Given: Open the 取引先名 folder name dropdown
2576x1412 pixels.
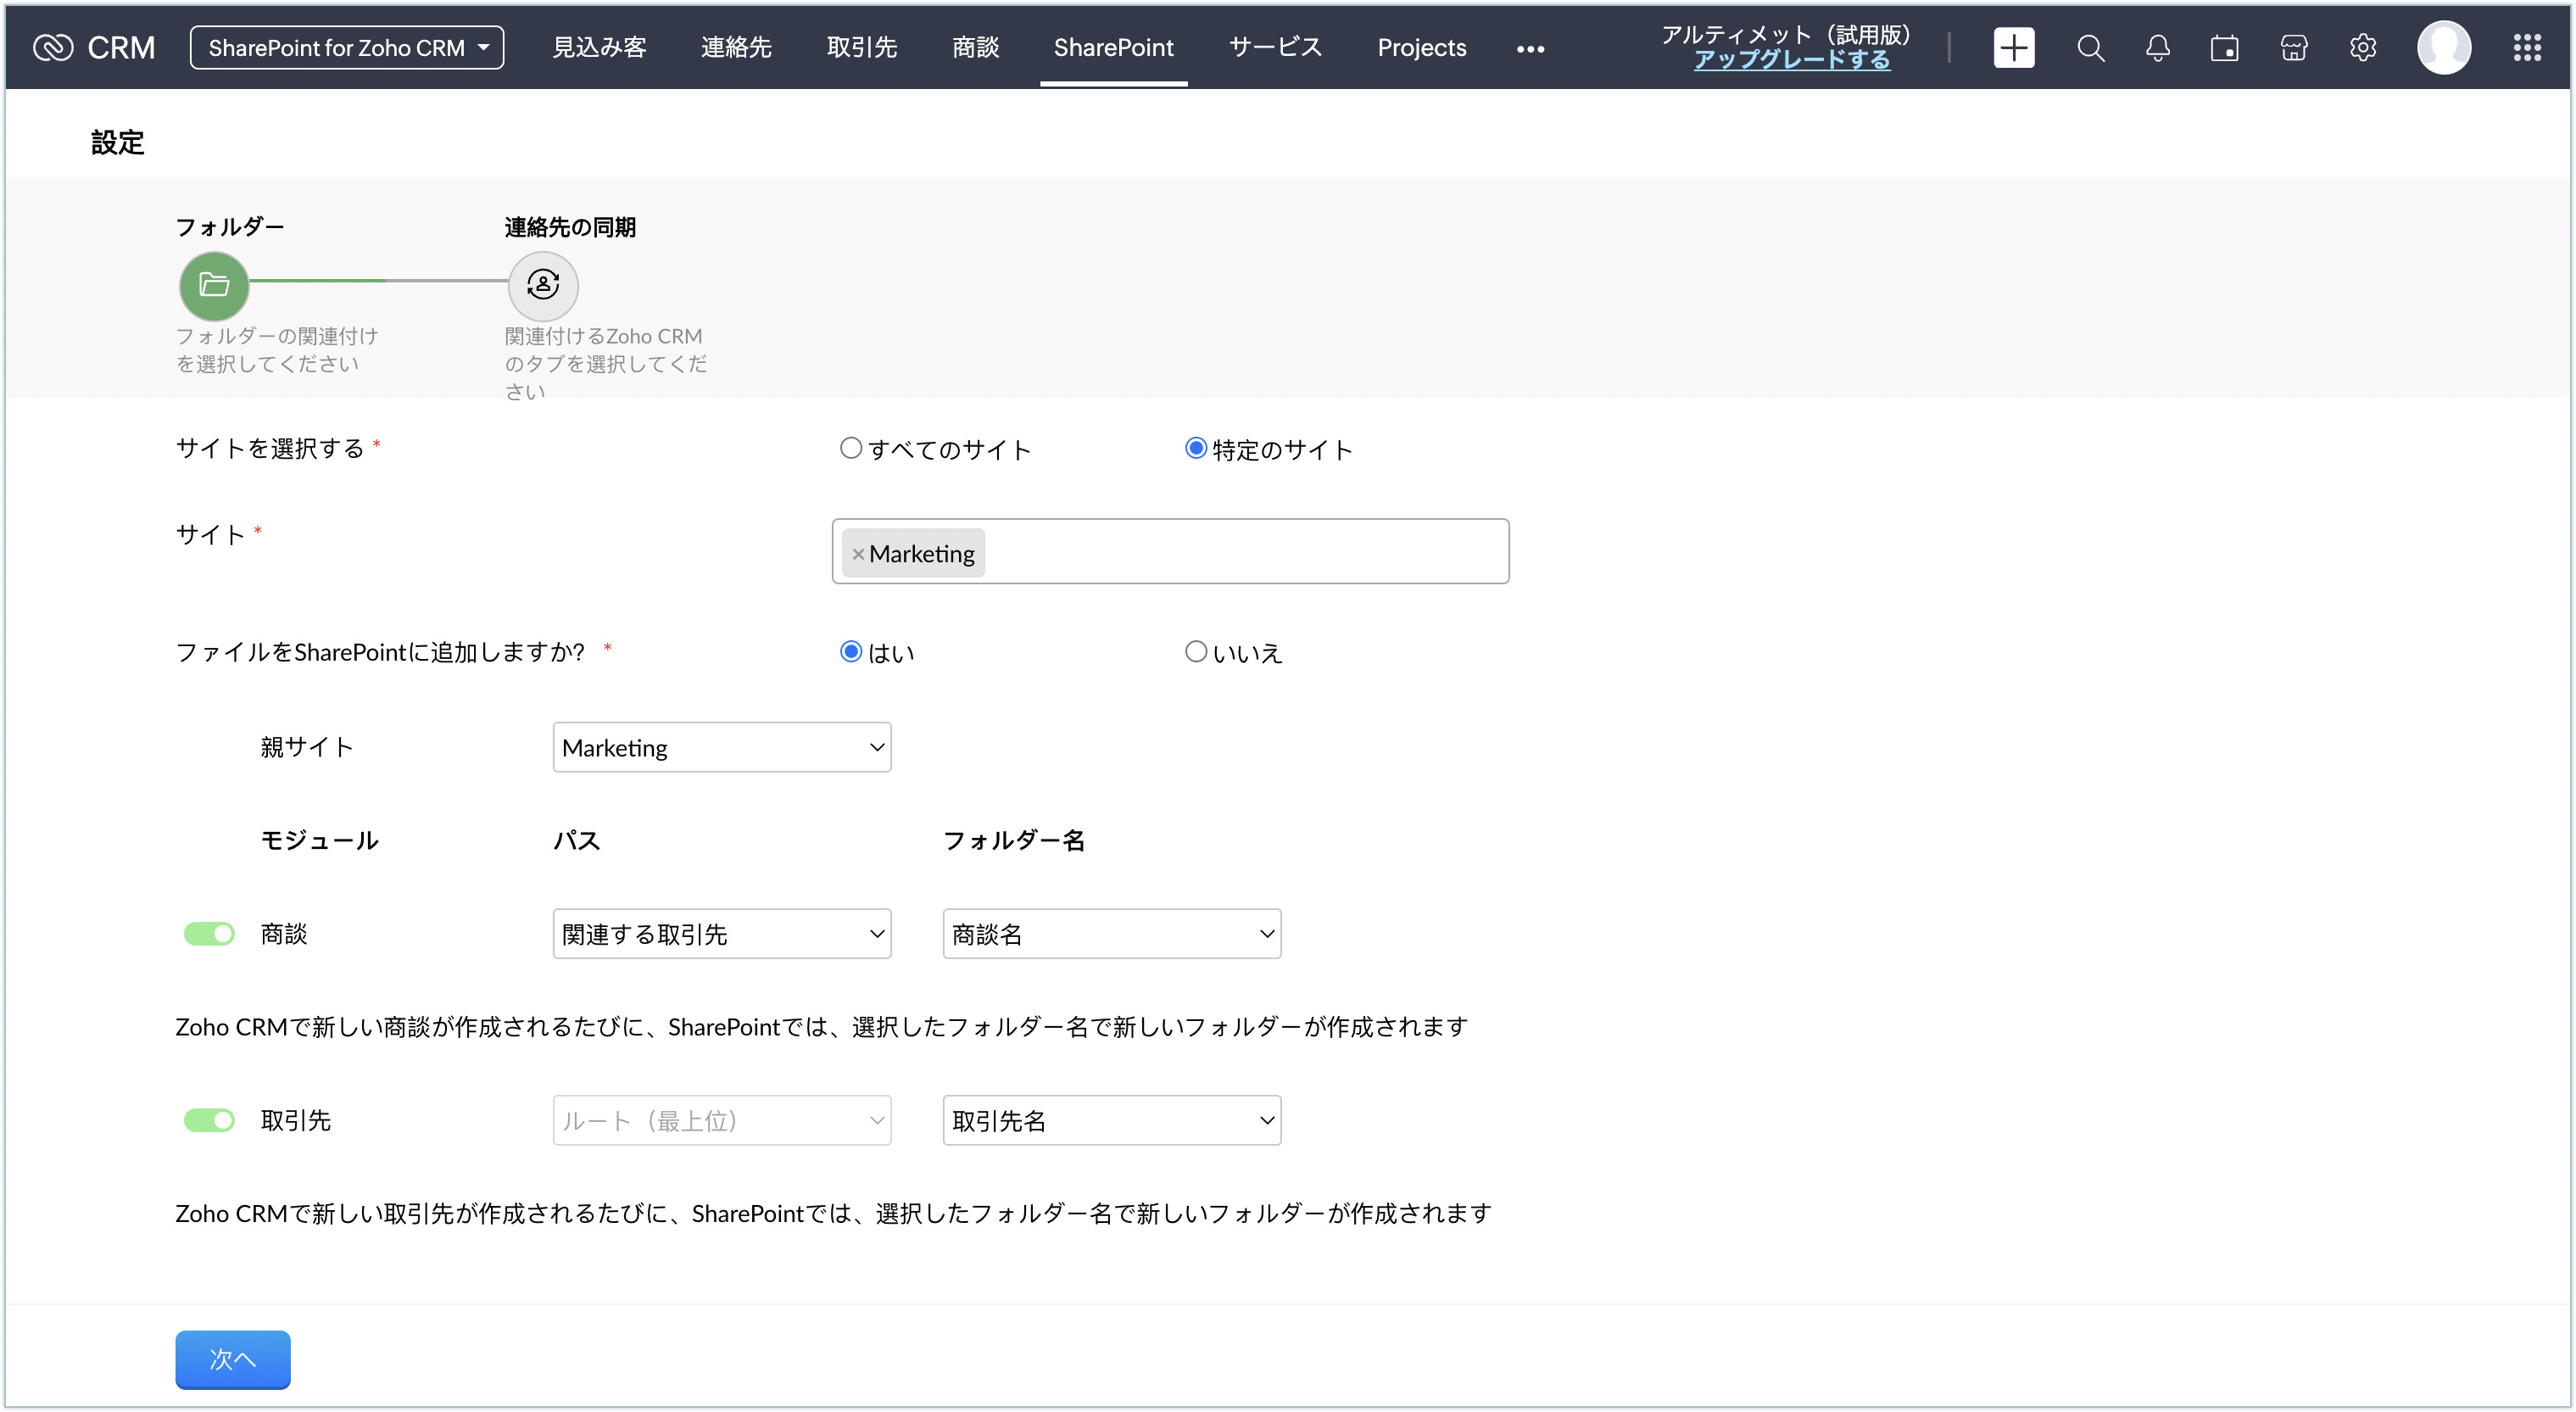Looking at the screenshot, I should (x=1111, y=1120).
